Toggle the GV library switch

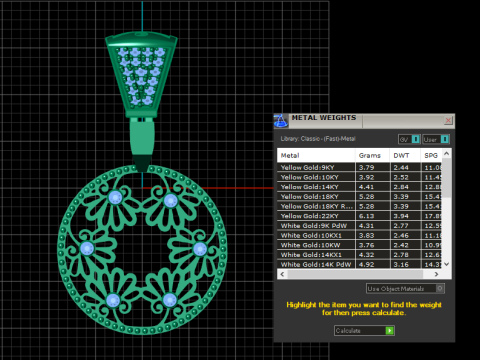pos(409,139)
